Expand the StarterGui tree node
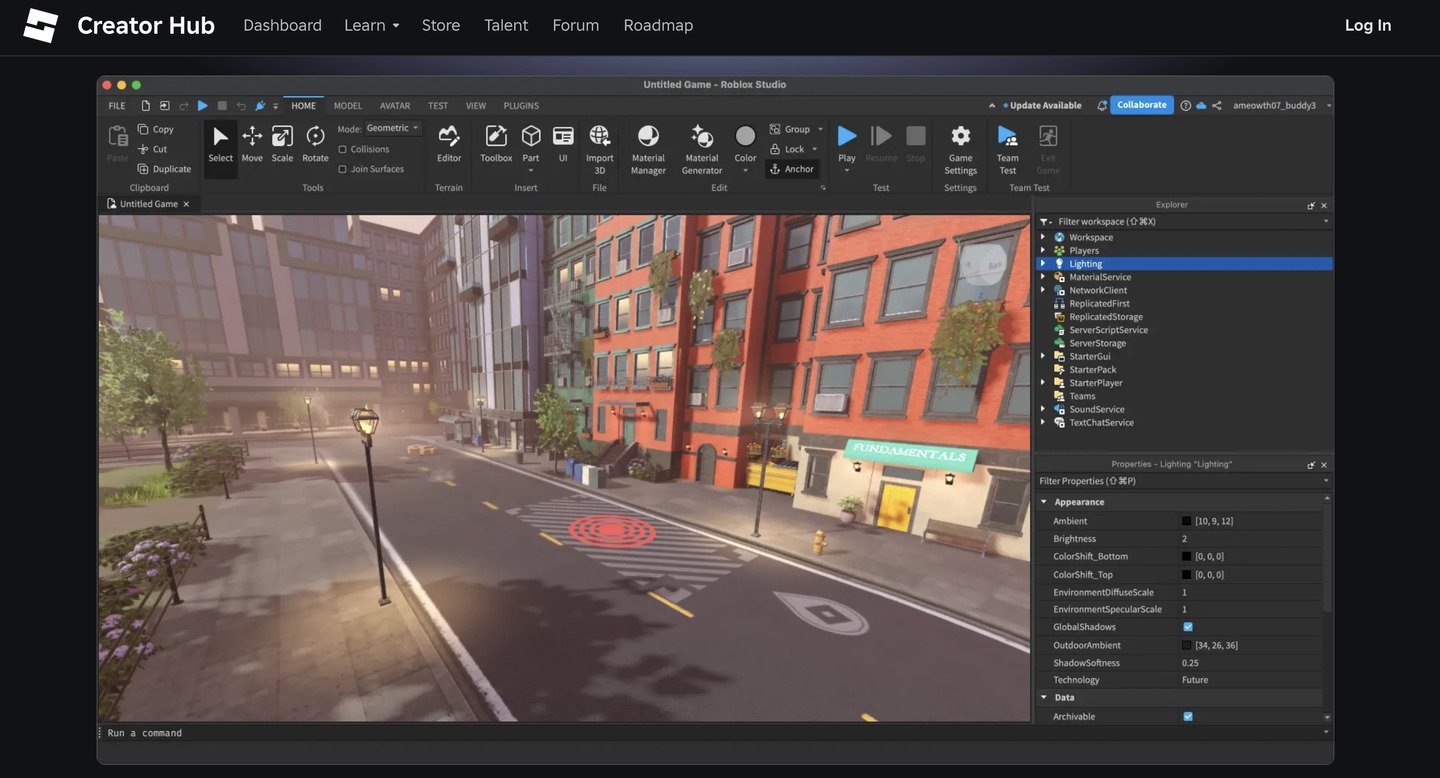1440x778 pixels. (x=1044, y=356)
